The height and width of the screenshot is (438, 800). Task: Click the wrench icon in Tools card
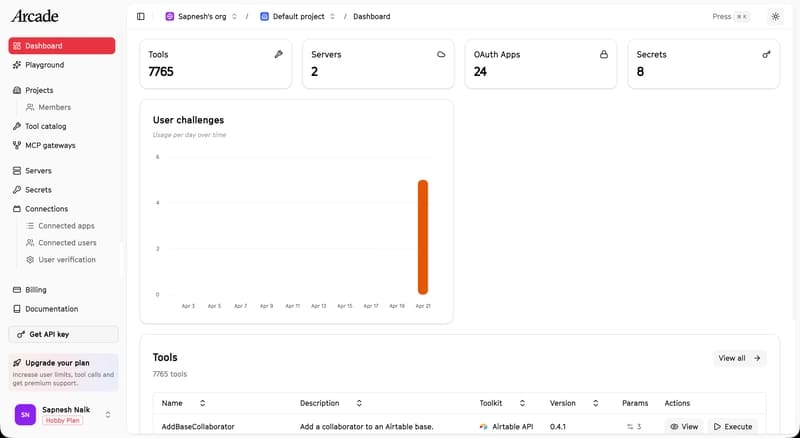[278, 55]
